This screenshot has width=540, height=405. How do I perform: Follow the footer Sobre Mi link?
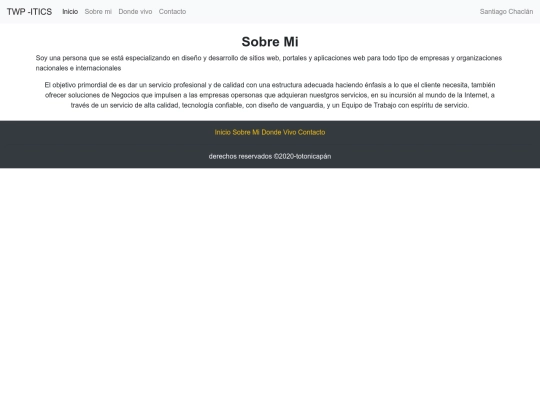(246, 132)
